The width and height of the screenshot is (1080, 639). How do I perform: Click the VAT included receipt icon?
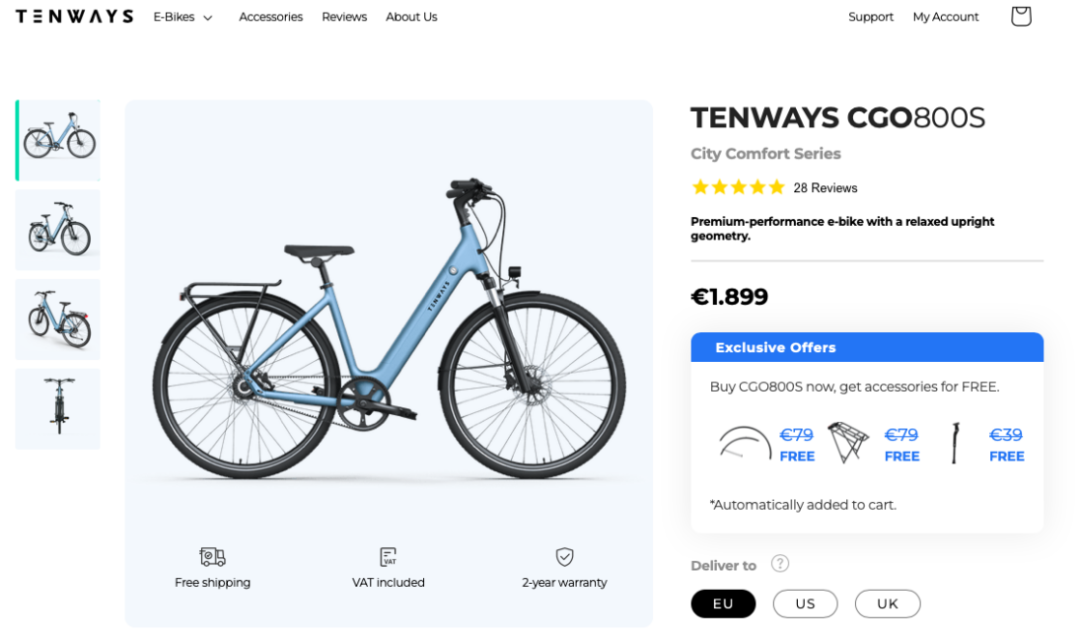point(388,557)
